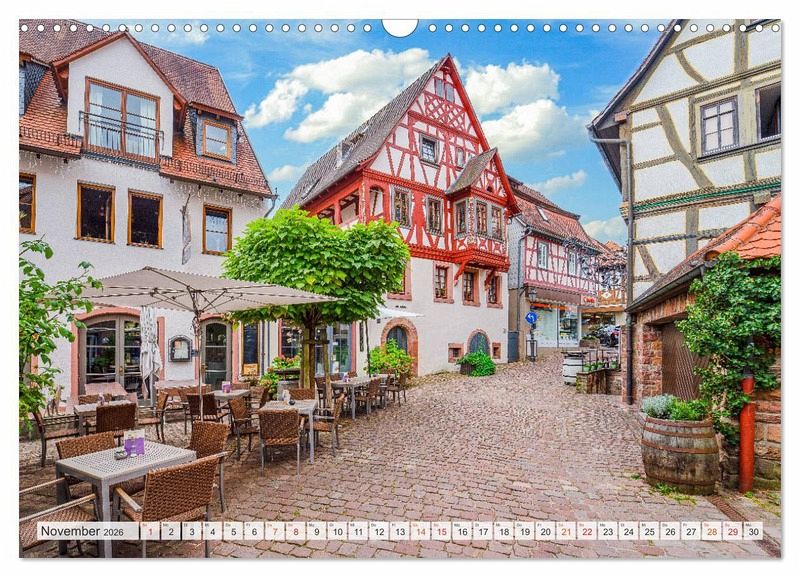This screenshot has width=800, height=577.
Task: Select date 4 in the calendar strip
Action: click(x=213, y=531)
